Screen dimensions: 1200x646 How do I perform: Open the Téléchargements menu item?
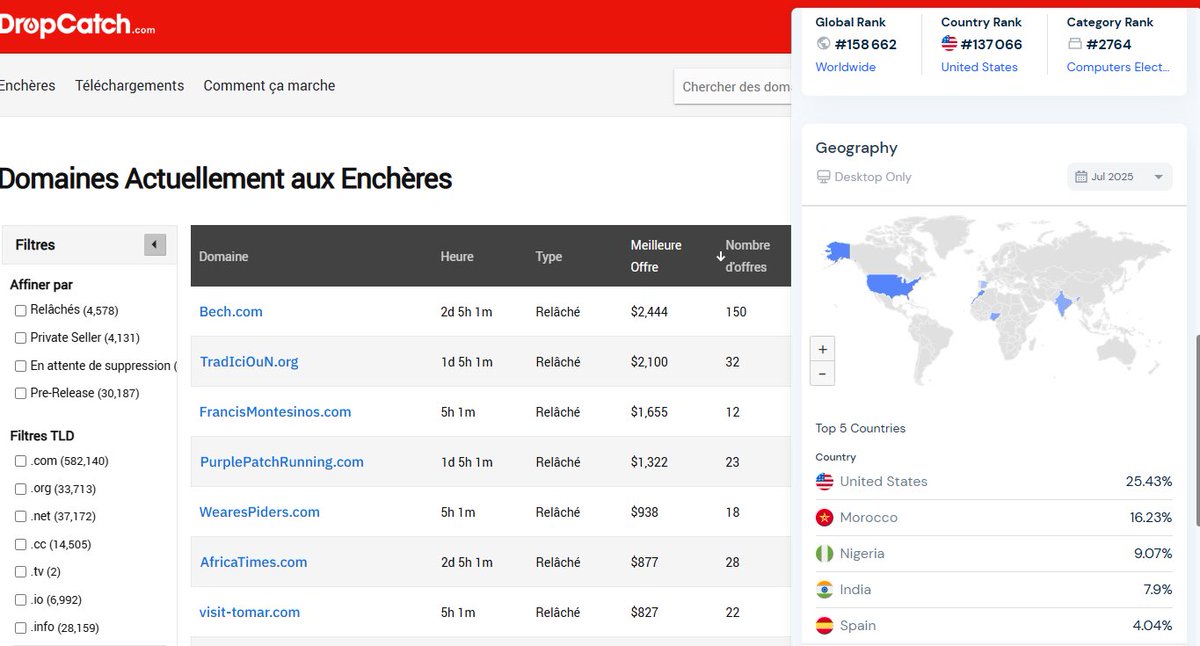(x=130, y=86)
